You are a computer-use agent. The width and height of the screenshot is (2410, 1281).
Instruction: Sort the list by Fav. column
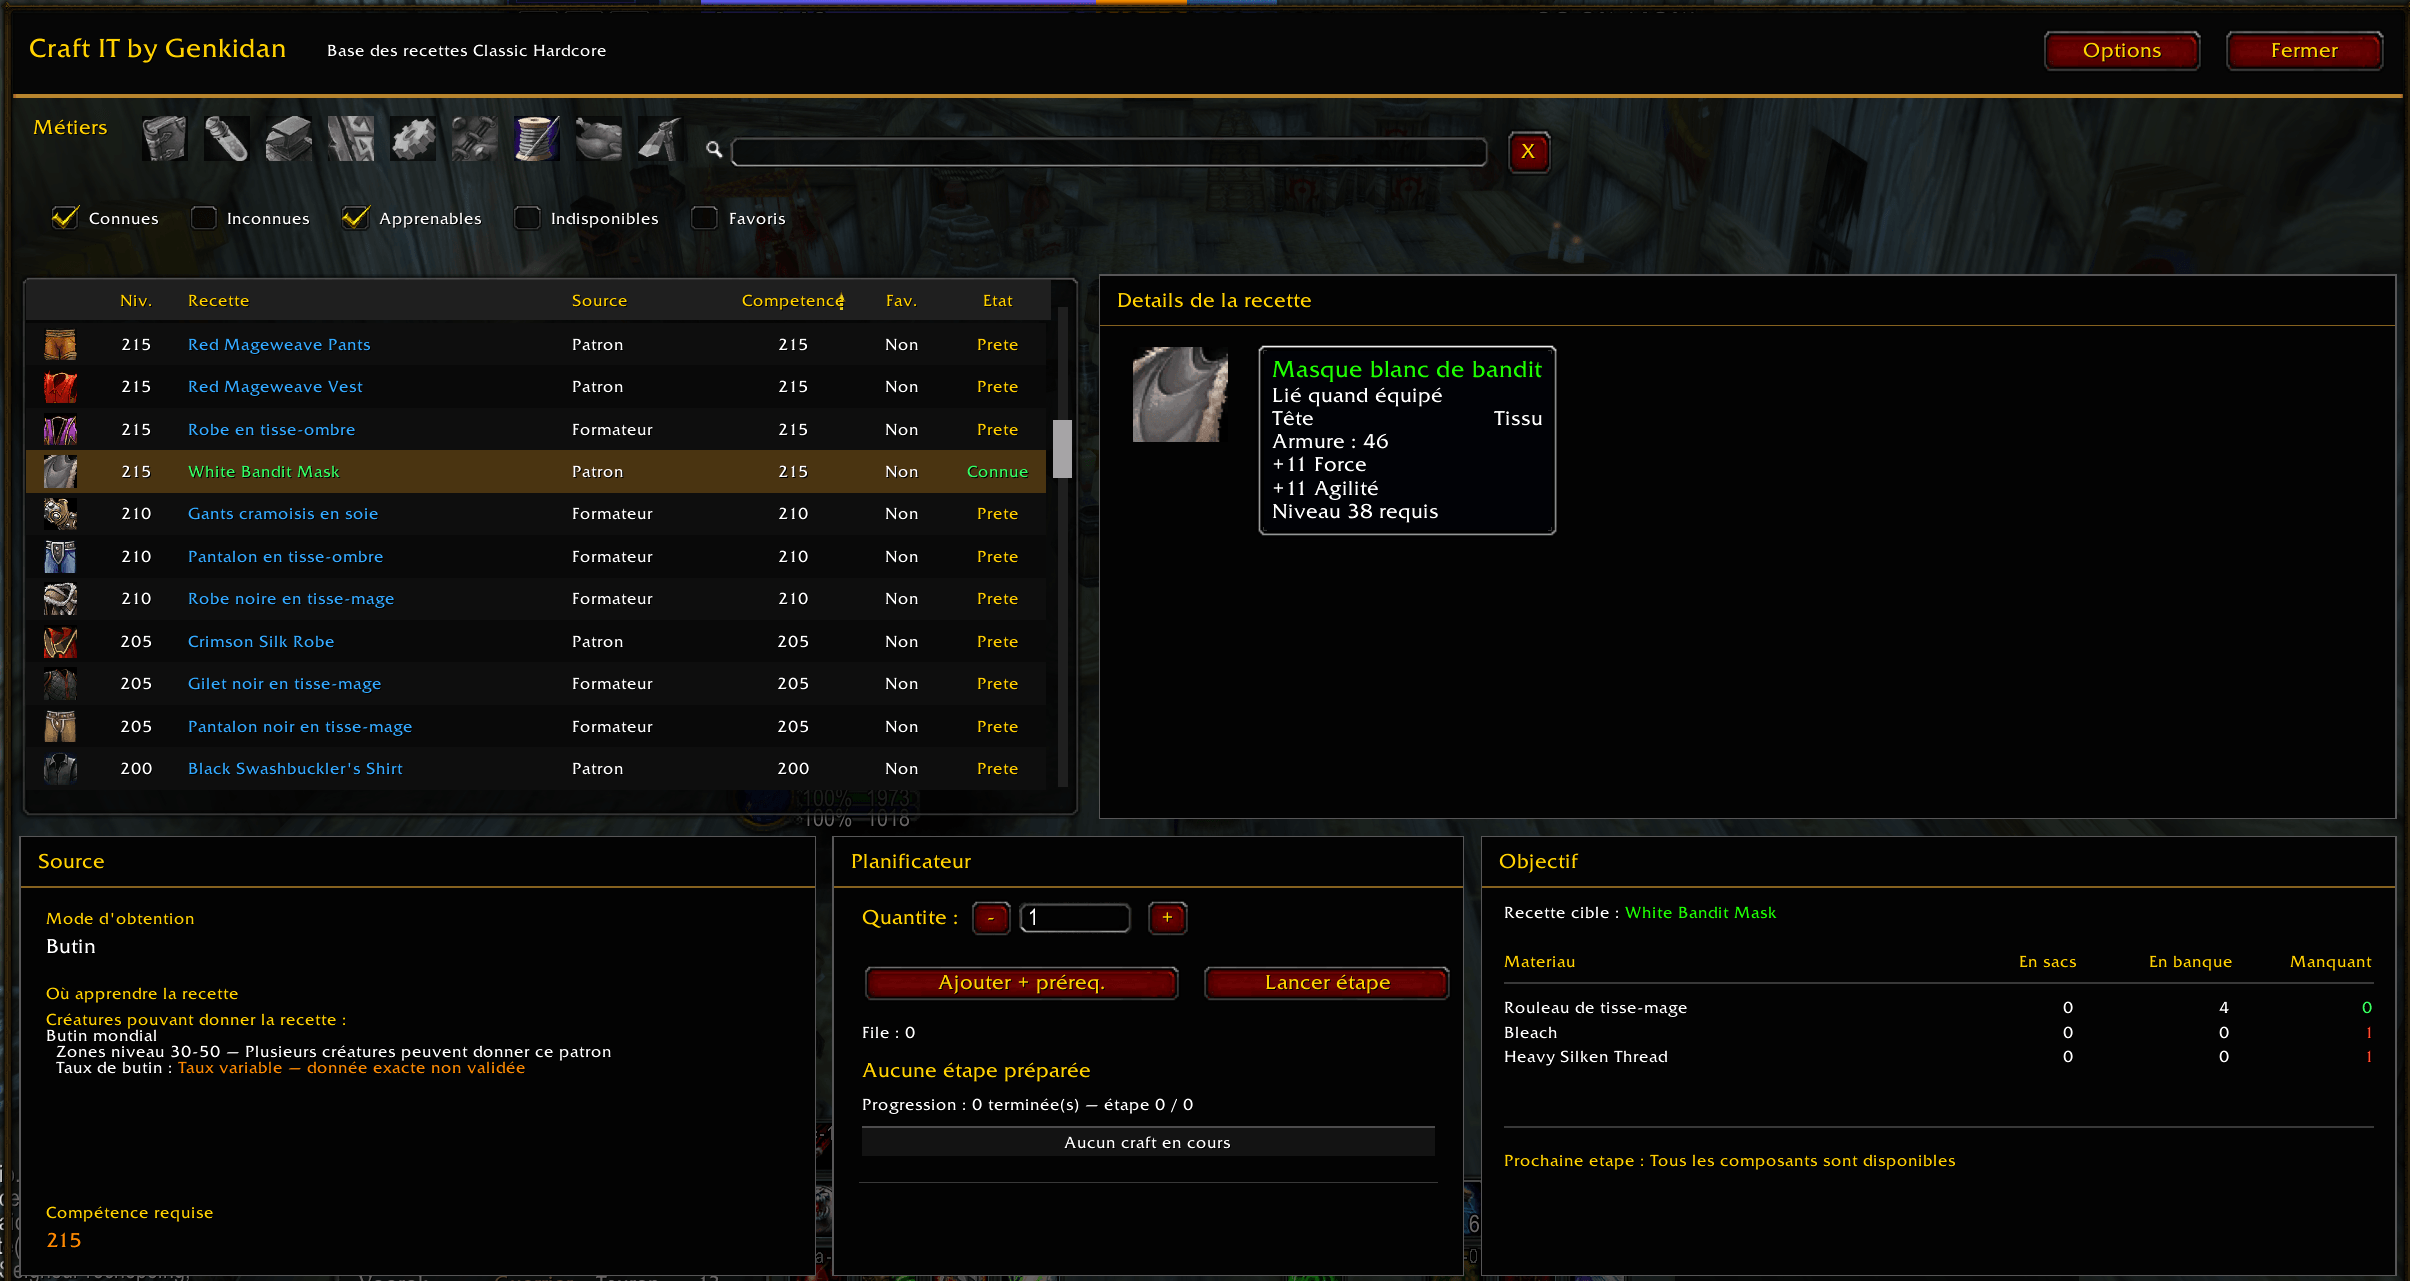click(x=901, y=301)
